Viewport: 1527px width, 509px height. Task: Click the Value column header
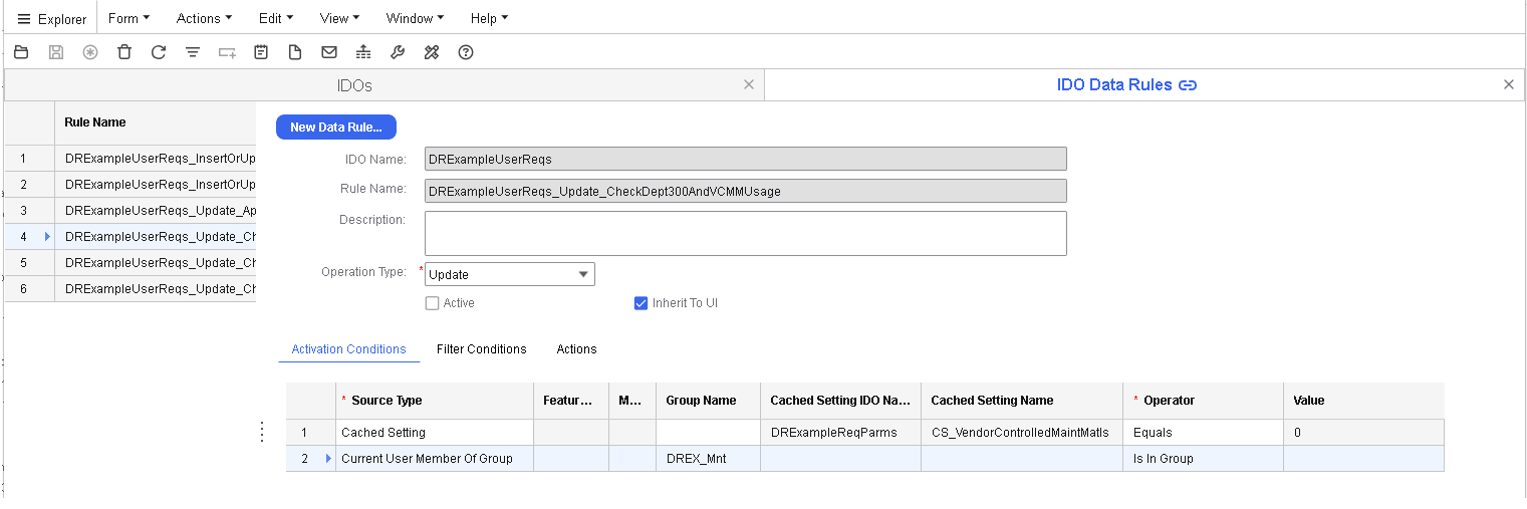pyautogui.click(x=1364, y=400)
